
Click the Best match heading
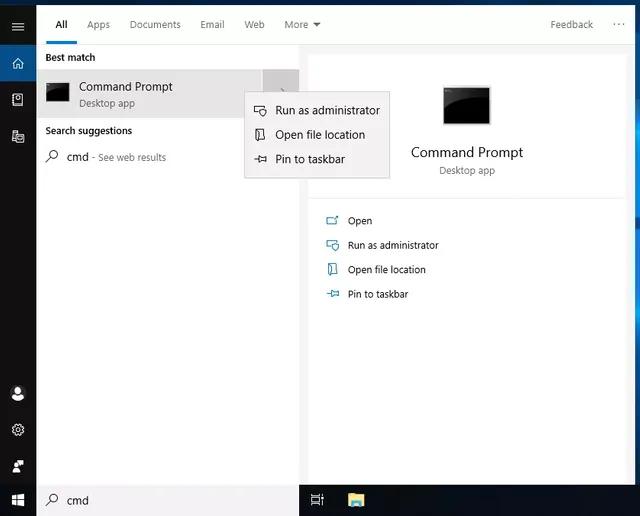coord(70,58)
